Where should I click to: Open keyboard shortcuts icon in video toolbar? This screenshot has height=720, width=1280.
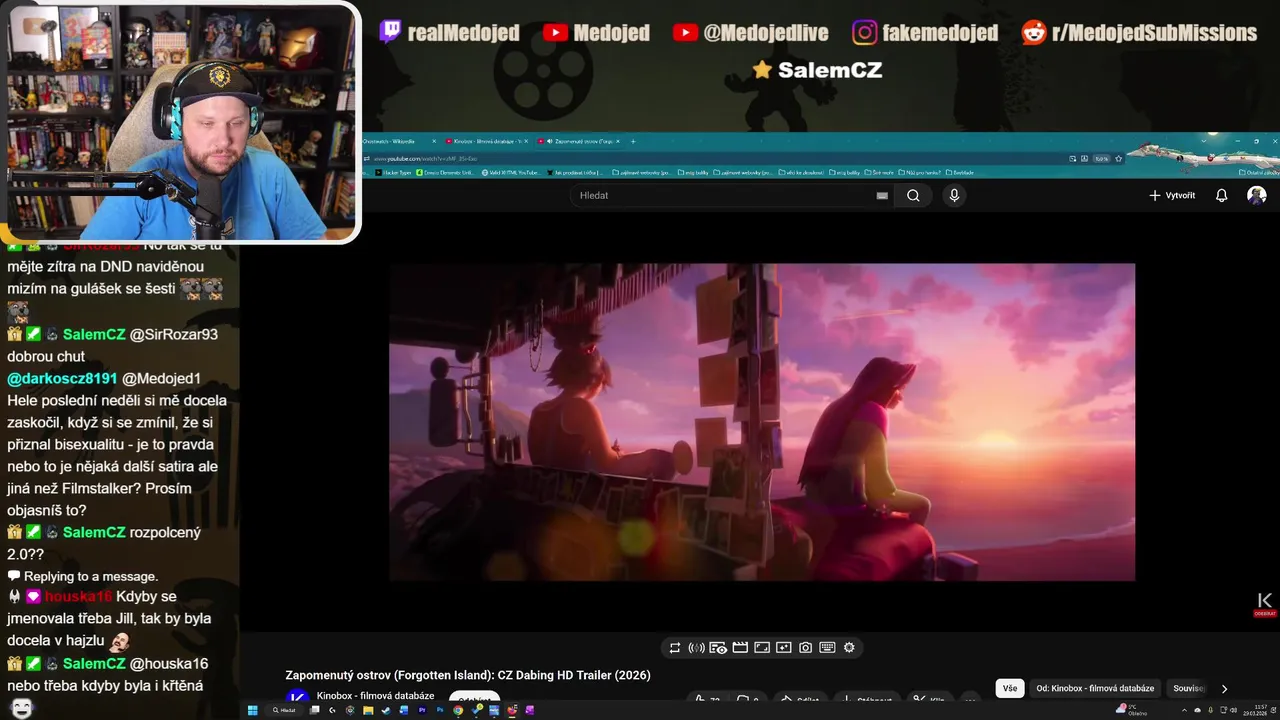[x=827, y=648]
